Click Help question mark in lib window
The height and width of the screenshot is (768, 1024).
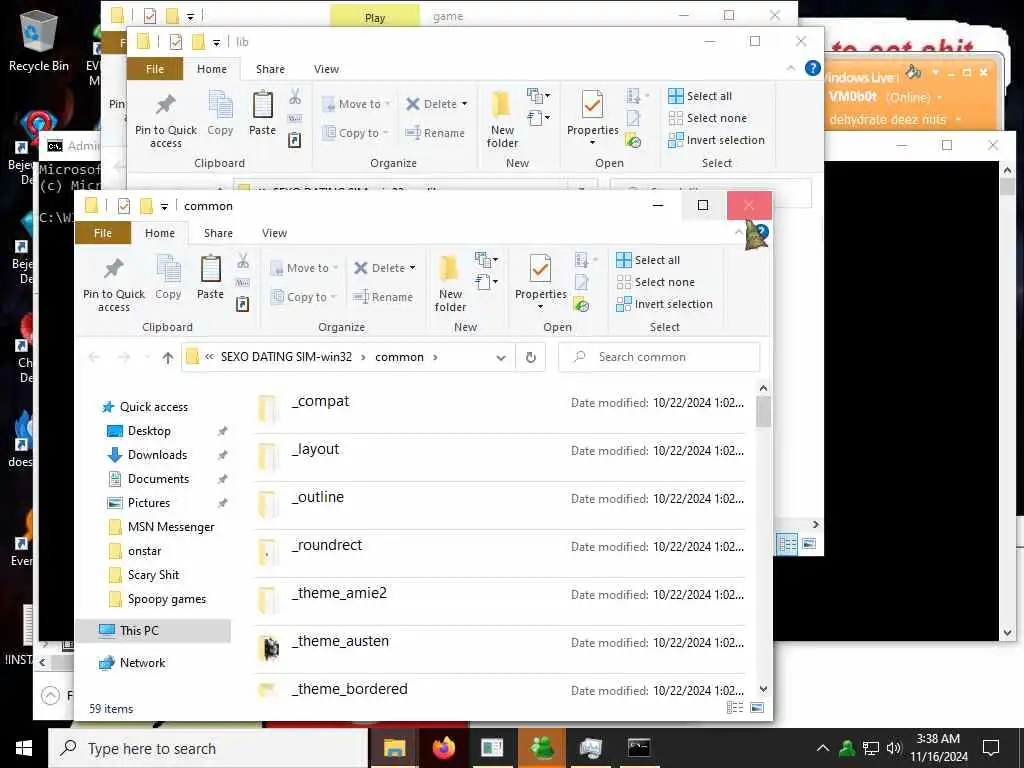[812, 68]
